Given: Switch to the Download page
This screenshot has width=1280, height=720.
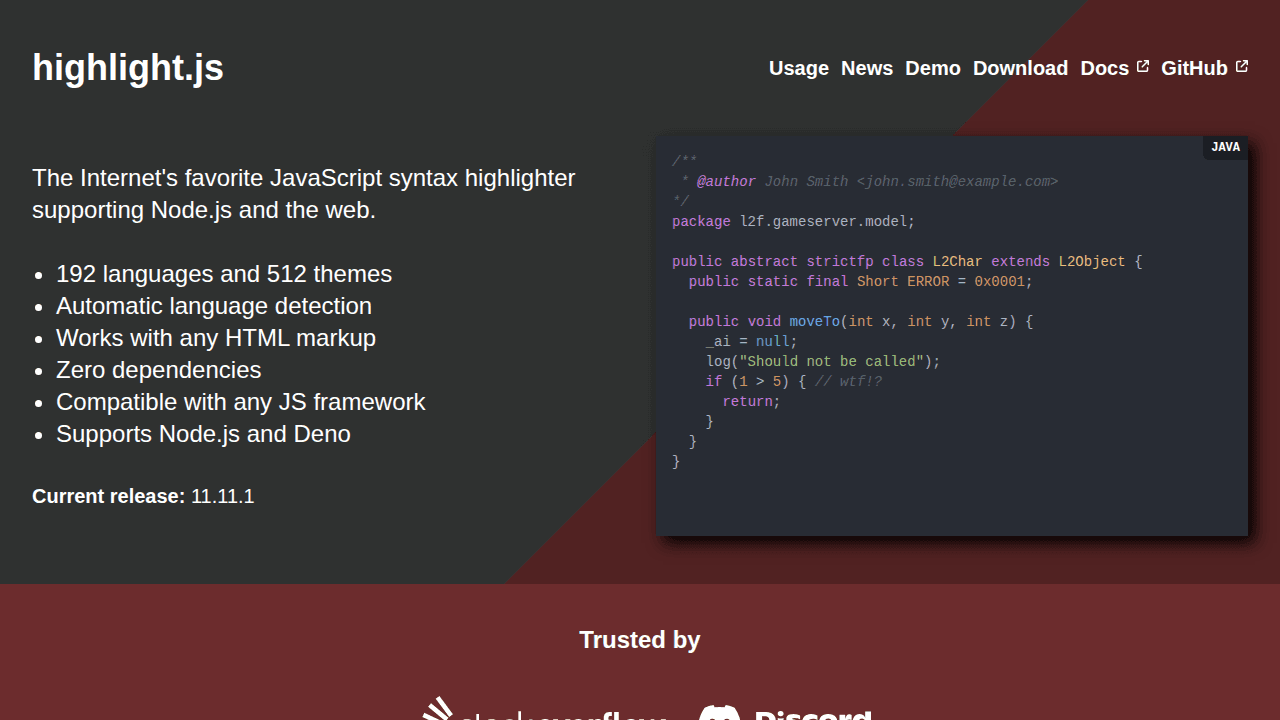Looking at the screenshot, I should point(1020,68).
